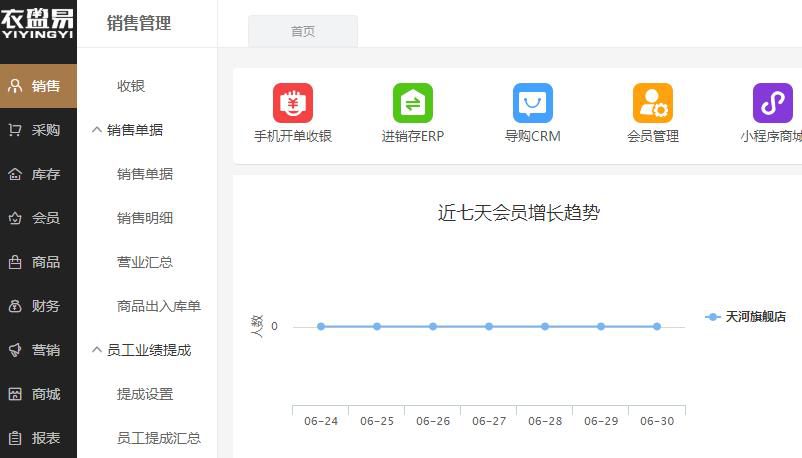Screen dimensions: 802x458
Task: Click the 库存 sidebar label
Action: (x=46, y=174)
